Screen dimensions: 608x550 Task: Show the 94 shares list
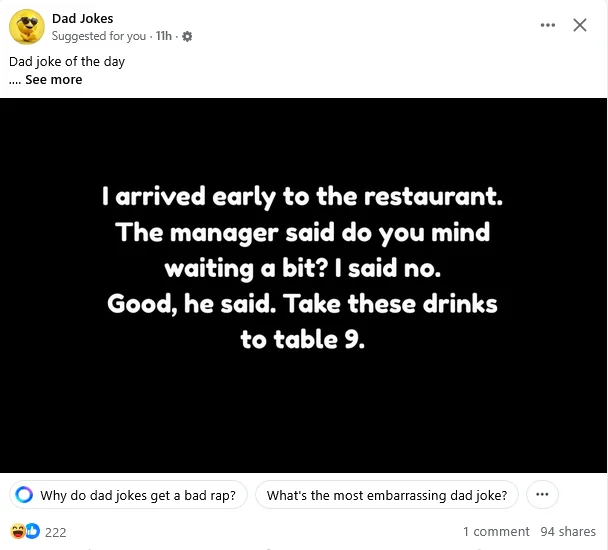click(568, 532)
